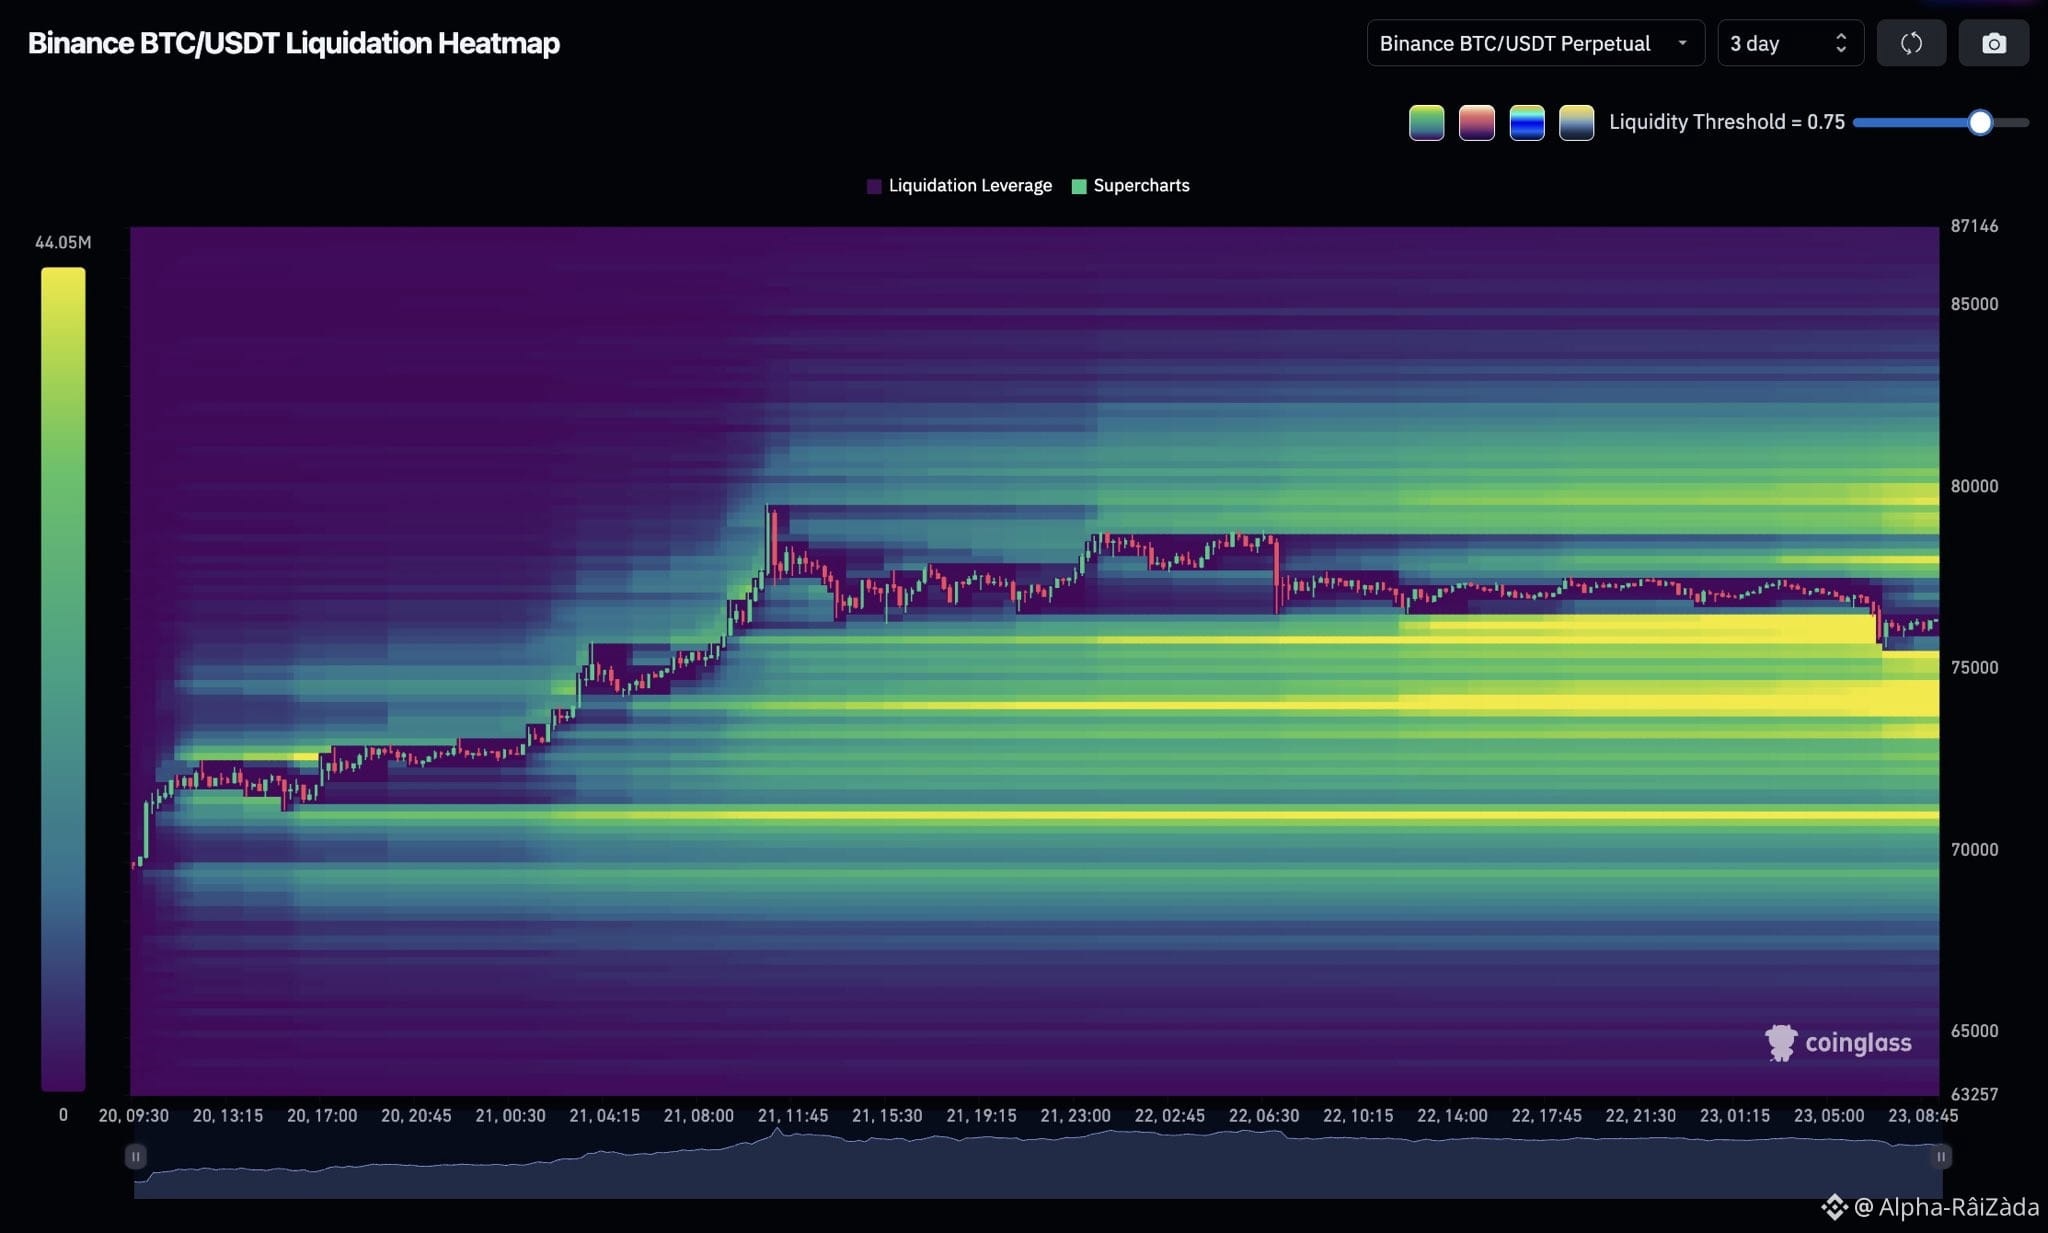The image size is (2048, 1233).
Task: Click the 23, 08:45 time axis label
Action: (1923, 1115)
